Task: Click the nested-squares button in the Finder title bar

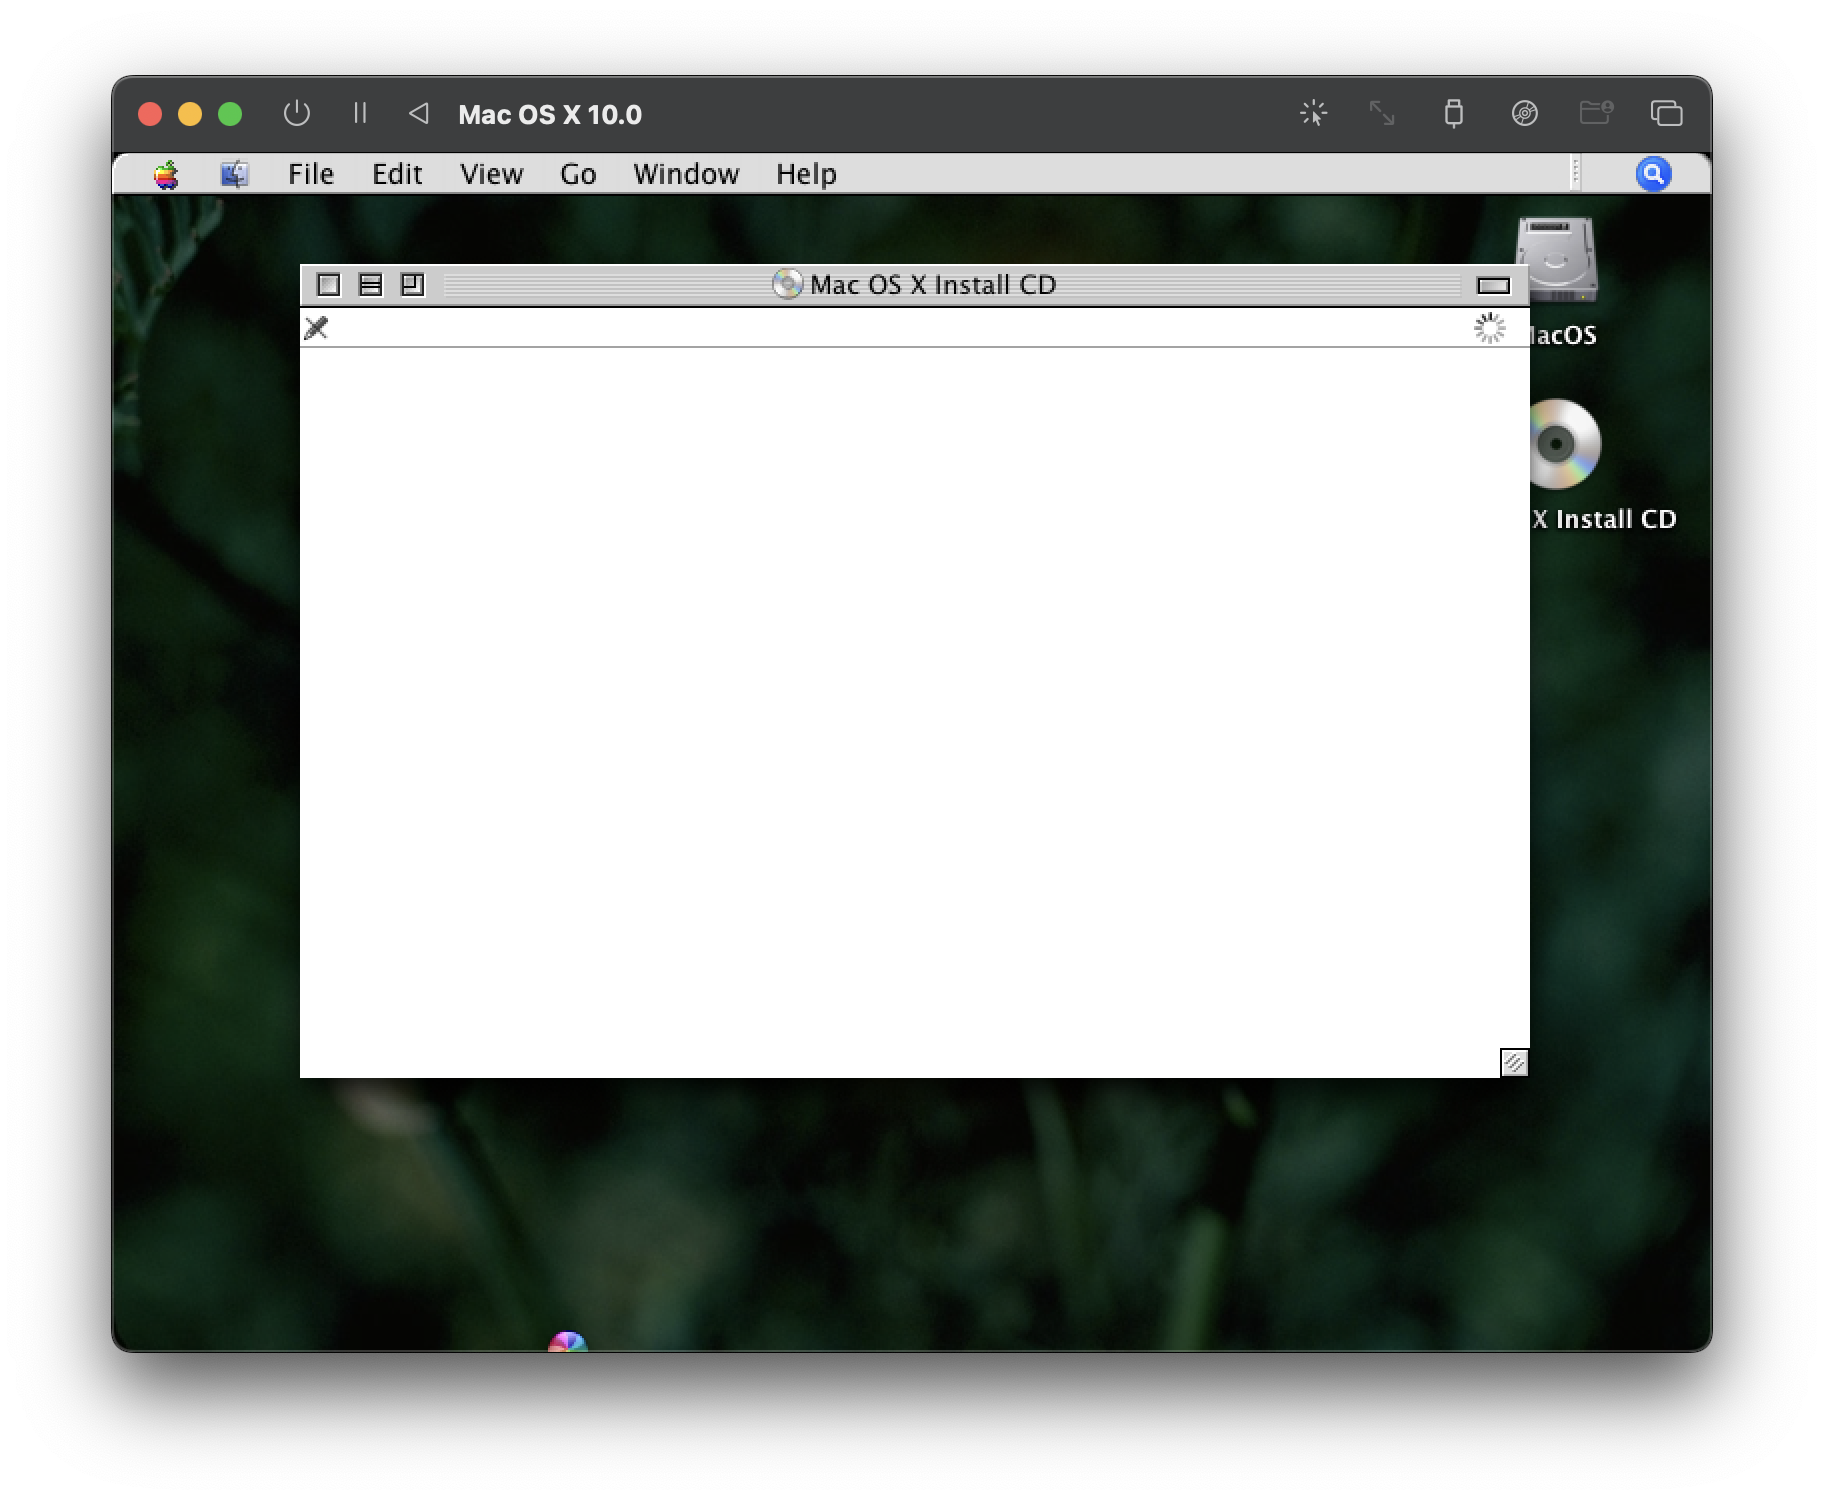Action: 412,285
